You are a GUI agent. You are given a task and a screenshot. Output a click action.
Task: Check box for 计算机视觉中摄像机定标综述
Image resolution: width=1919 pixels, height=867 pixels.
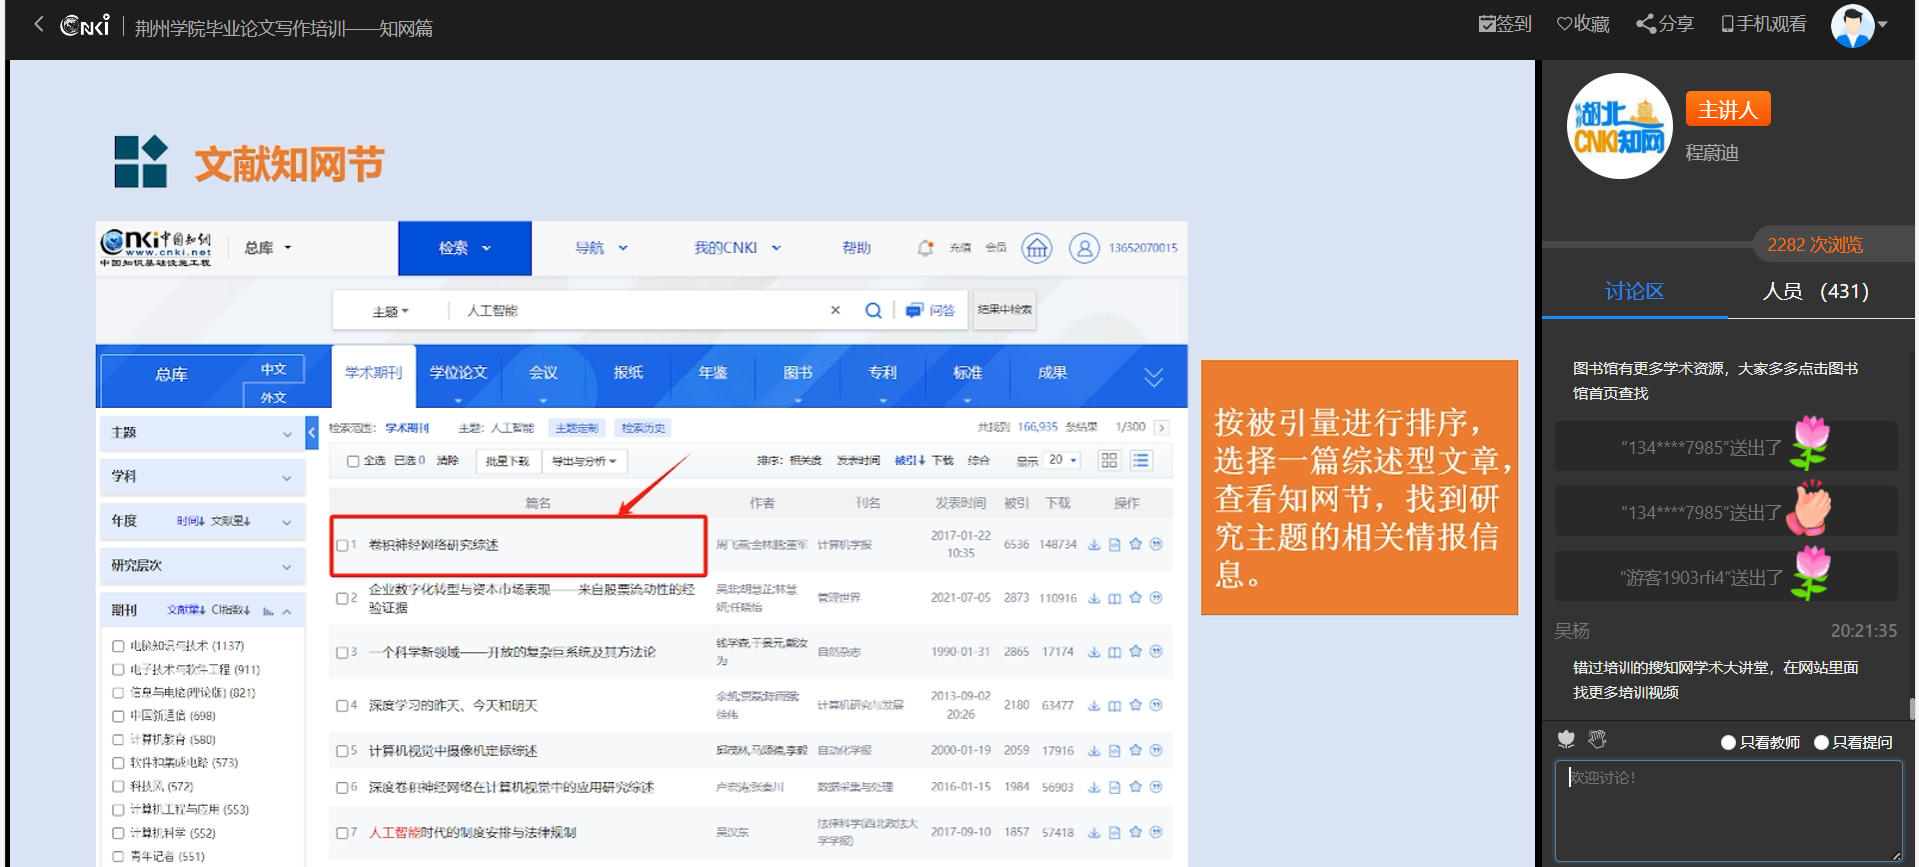[342, 751]
